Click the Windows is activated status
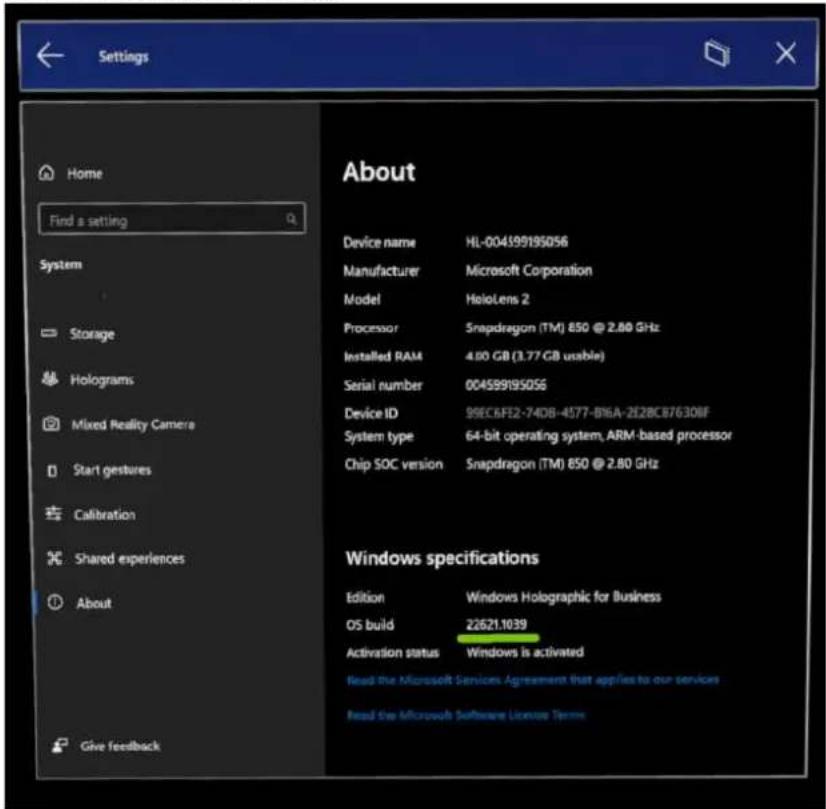826x809 pixels. point(525,652)
